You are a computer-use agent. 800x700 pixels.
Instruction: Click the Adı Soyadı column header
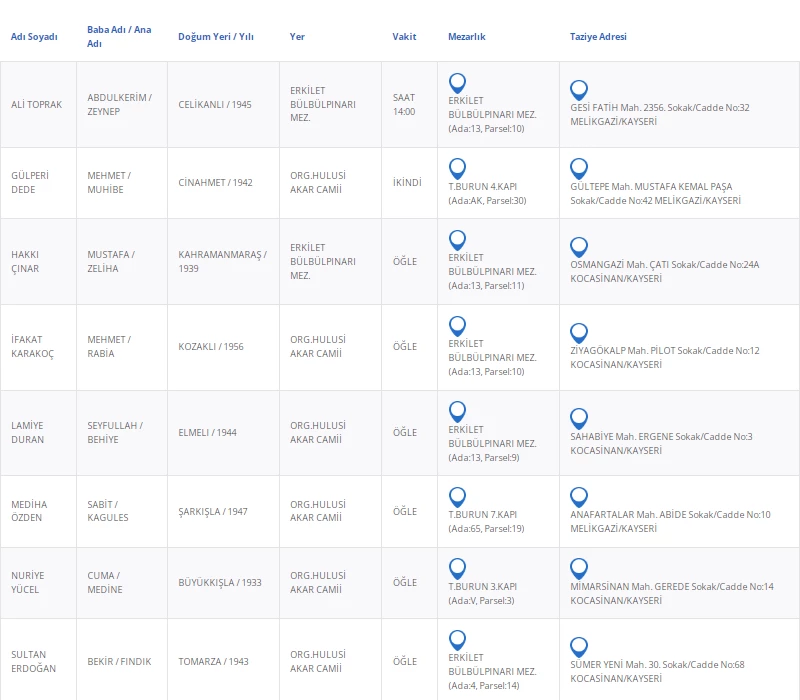tap(34, 37)
